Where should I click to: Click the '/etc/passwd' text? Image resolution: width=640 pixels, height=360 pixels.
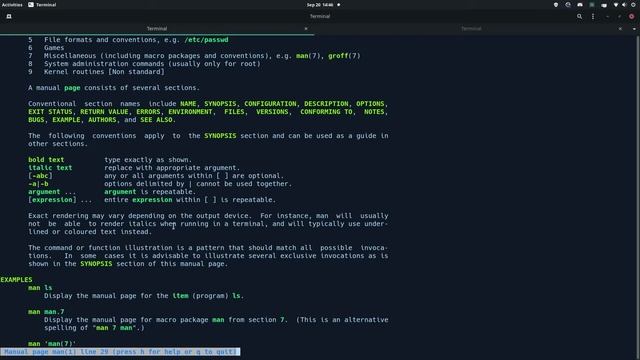206,40
